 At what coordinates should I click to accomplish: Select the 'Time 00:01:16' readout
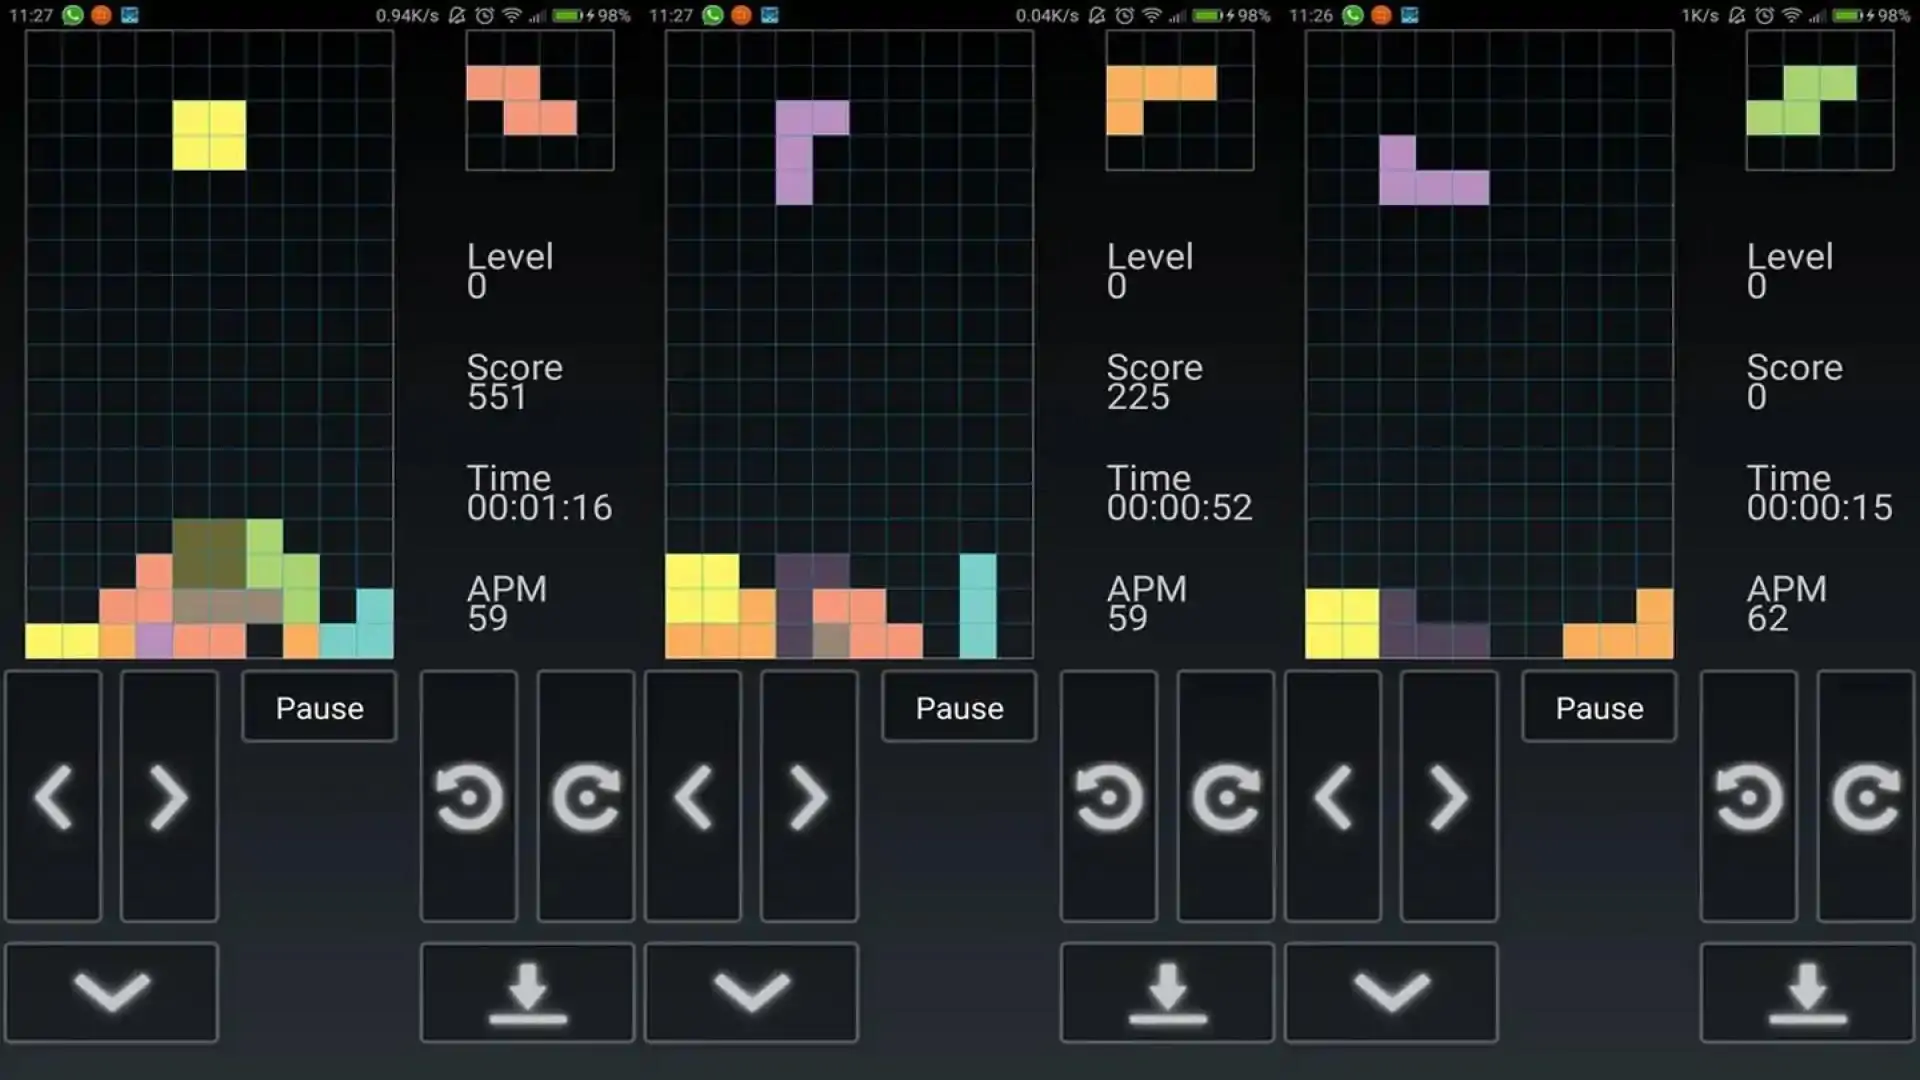tap(539, 493)
